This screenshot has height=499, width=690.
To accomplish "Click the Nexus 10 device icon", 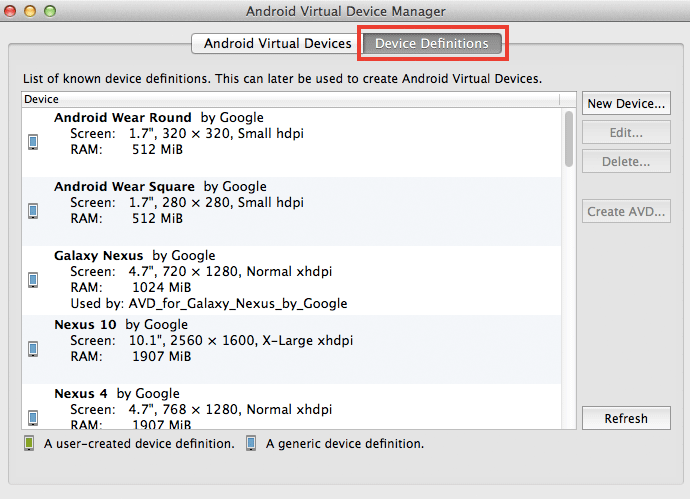I will pyautogui.click(x=33, y=349).
